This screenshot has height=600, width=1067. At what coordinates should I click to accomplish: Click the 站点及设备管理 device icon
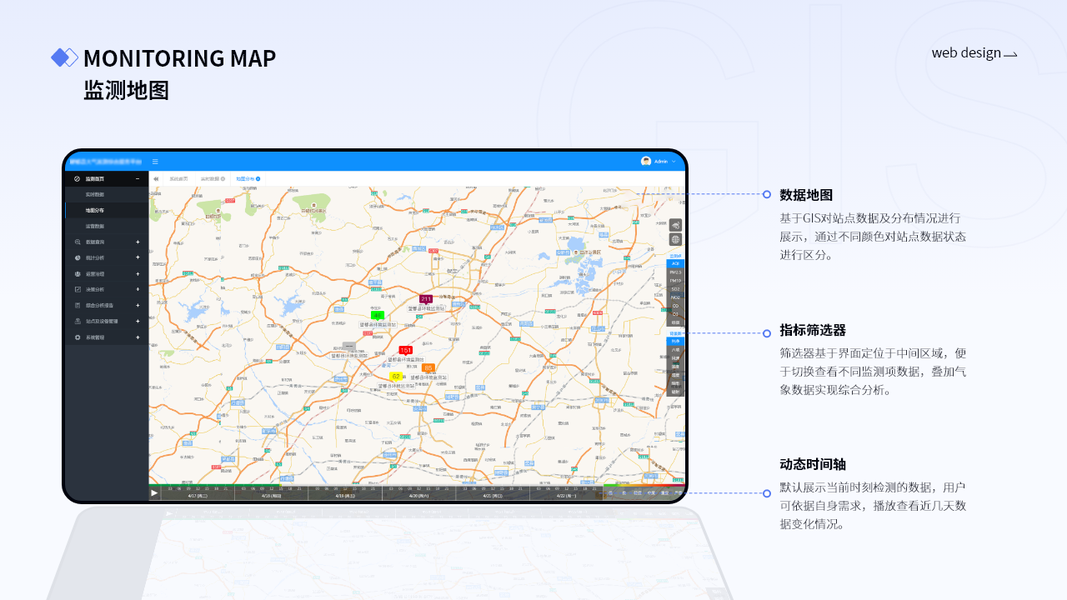click(78, 321)
